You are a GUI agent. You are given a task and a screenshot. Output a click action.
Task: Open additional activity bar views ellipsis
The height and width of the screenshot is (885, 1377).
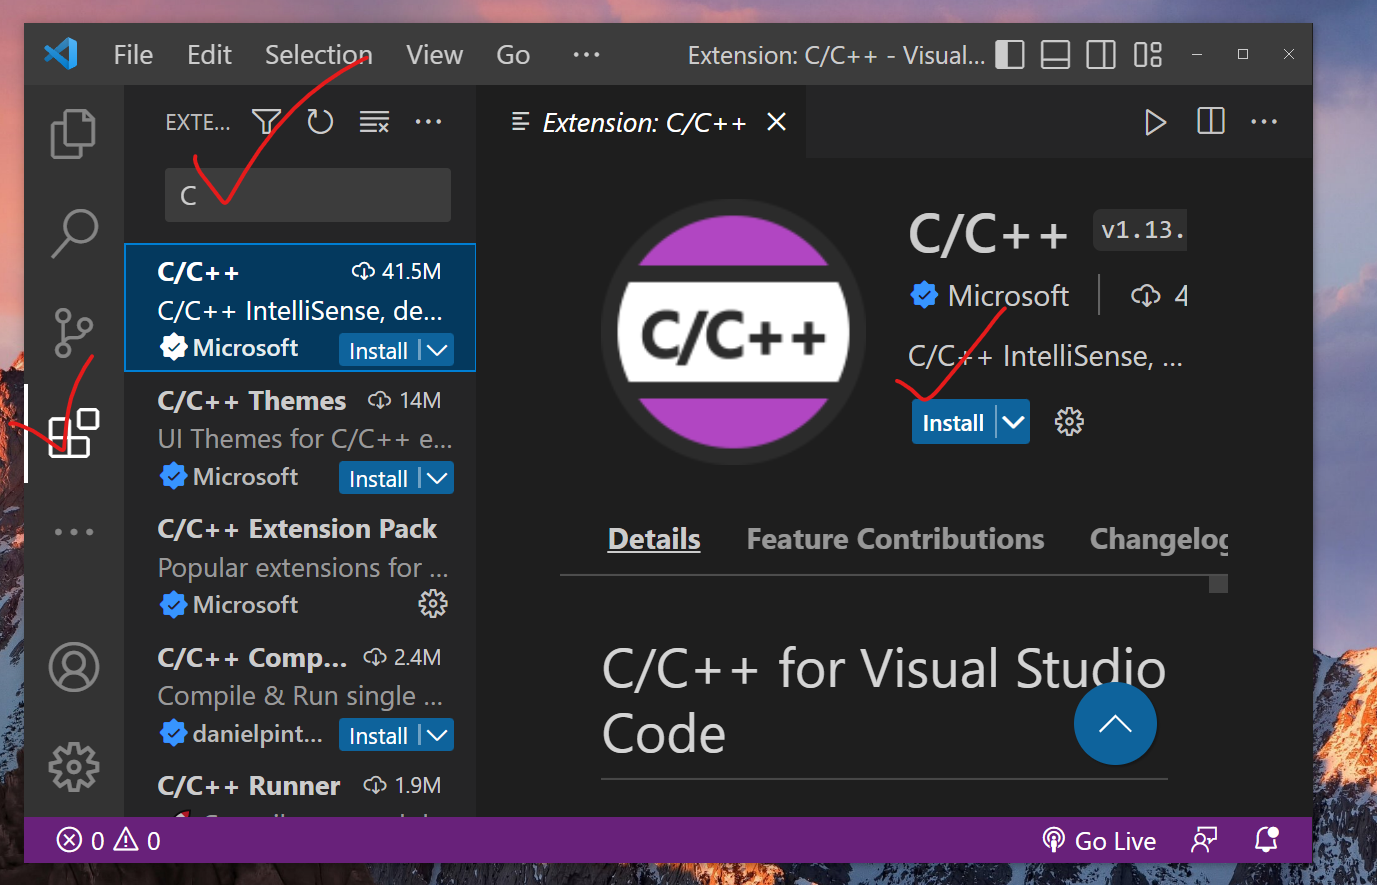pos(74,532)
